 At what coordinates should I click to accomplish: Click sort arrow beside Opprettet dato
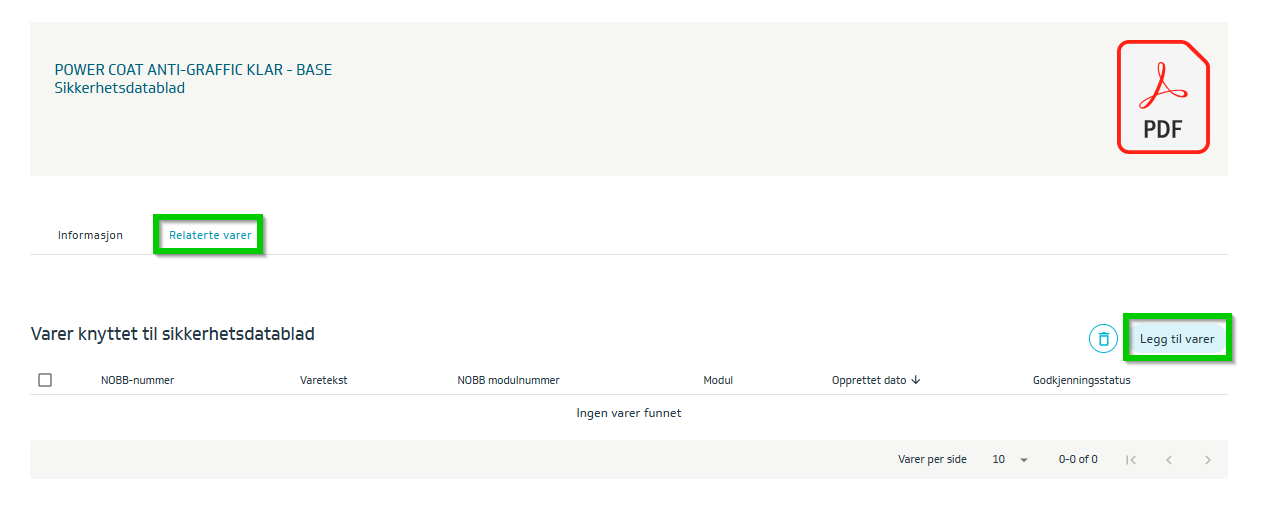click(916, 380)
